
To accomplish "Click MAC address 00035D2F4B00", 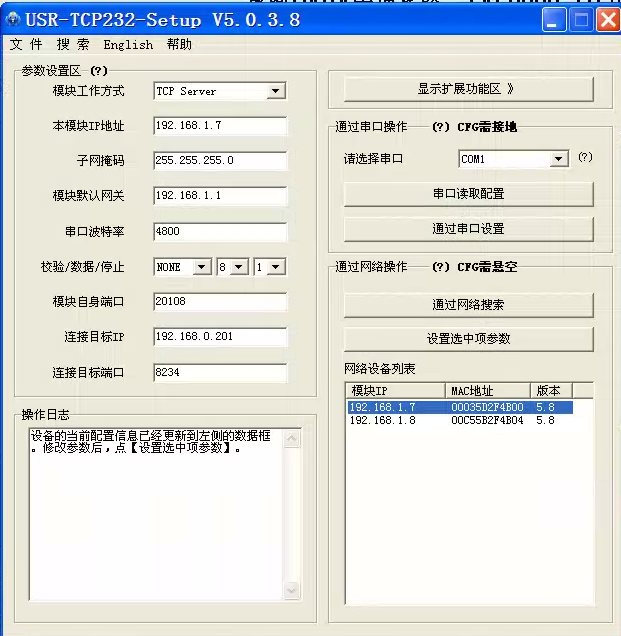I will point(487,407).
